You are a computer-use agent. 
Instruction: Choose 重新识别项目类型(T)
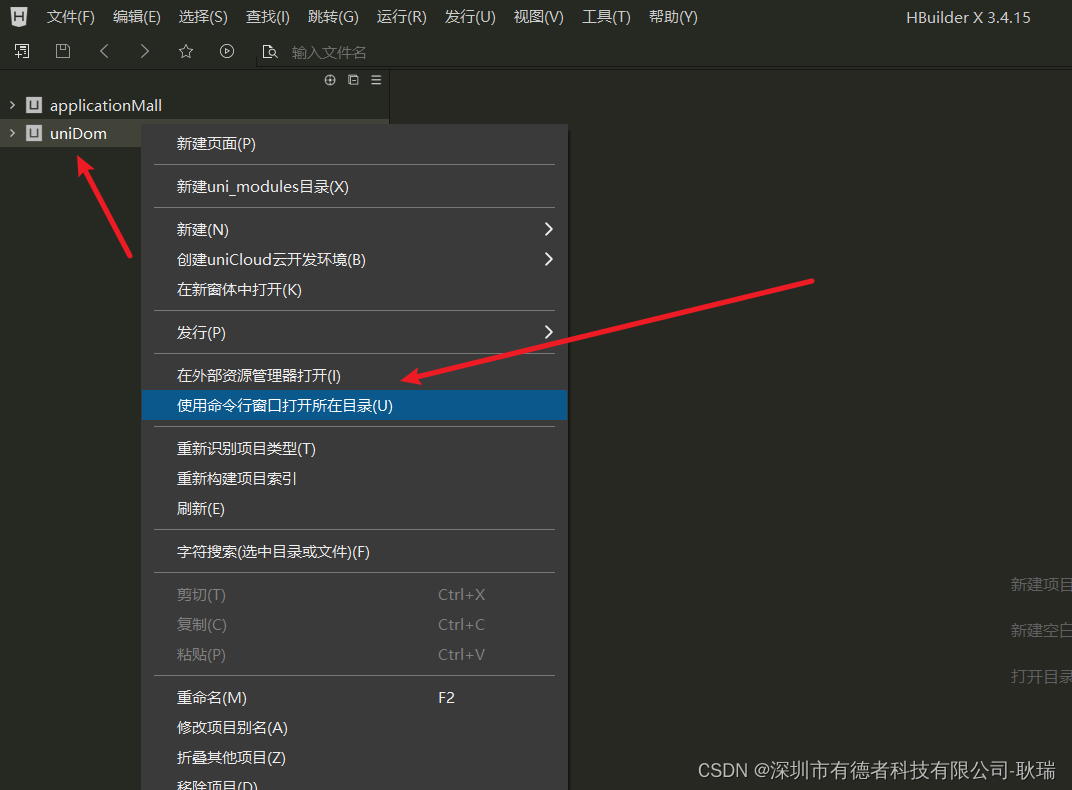(x=354, y=449)
